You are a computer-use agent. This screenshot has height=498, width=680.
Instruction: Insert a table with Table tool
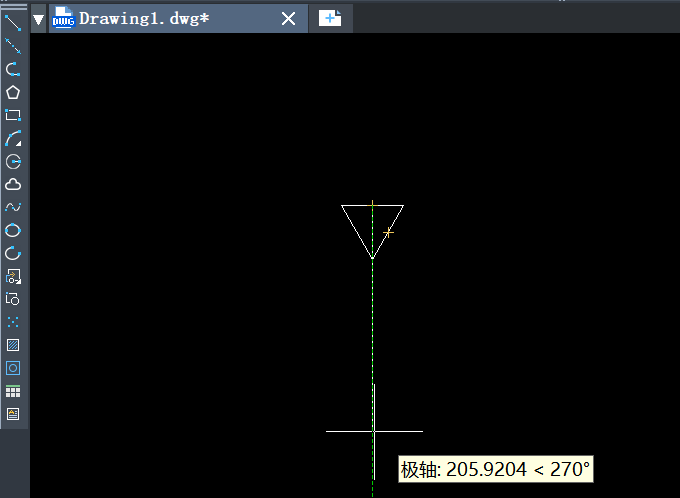point(13,391)
